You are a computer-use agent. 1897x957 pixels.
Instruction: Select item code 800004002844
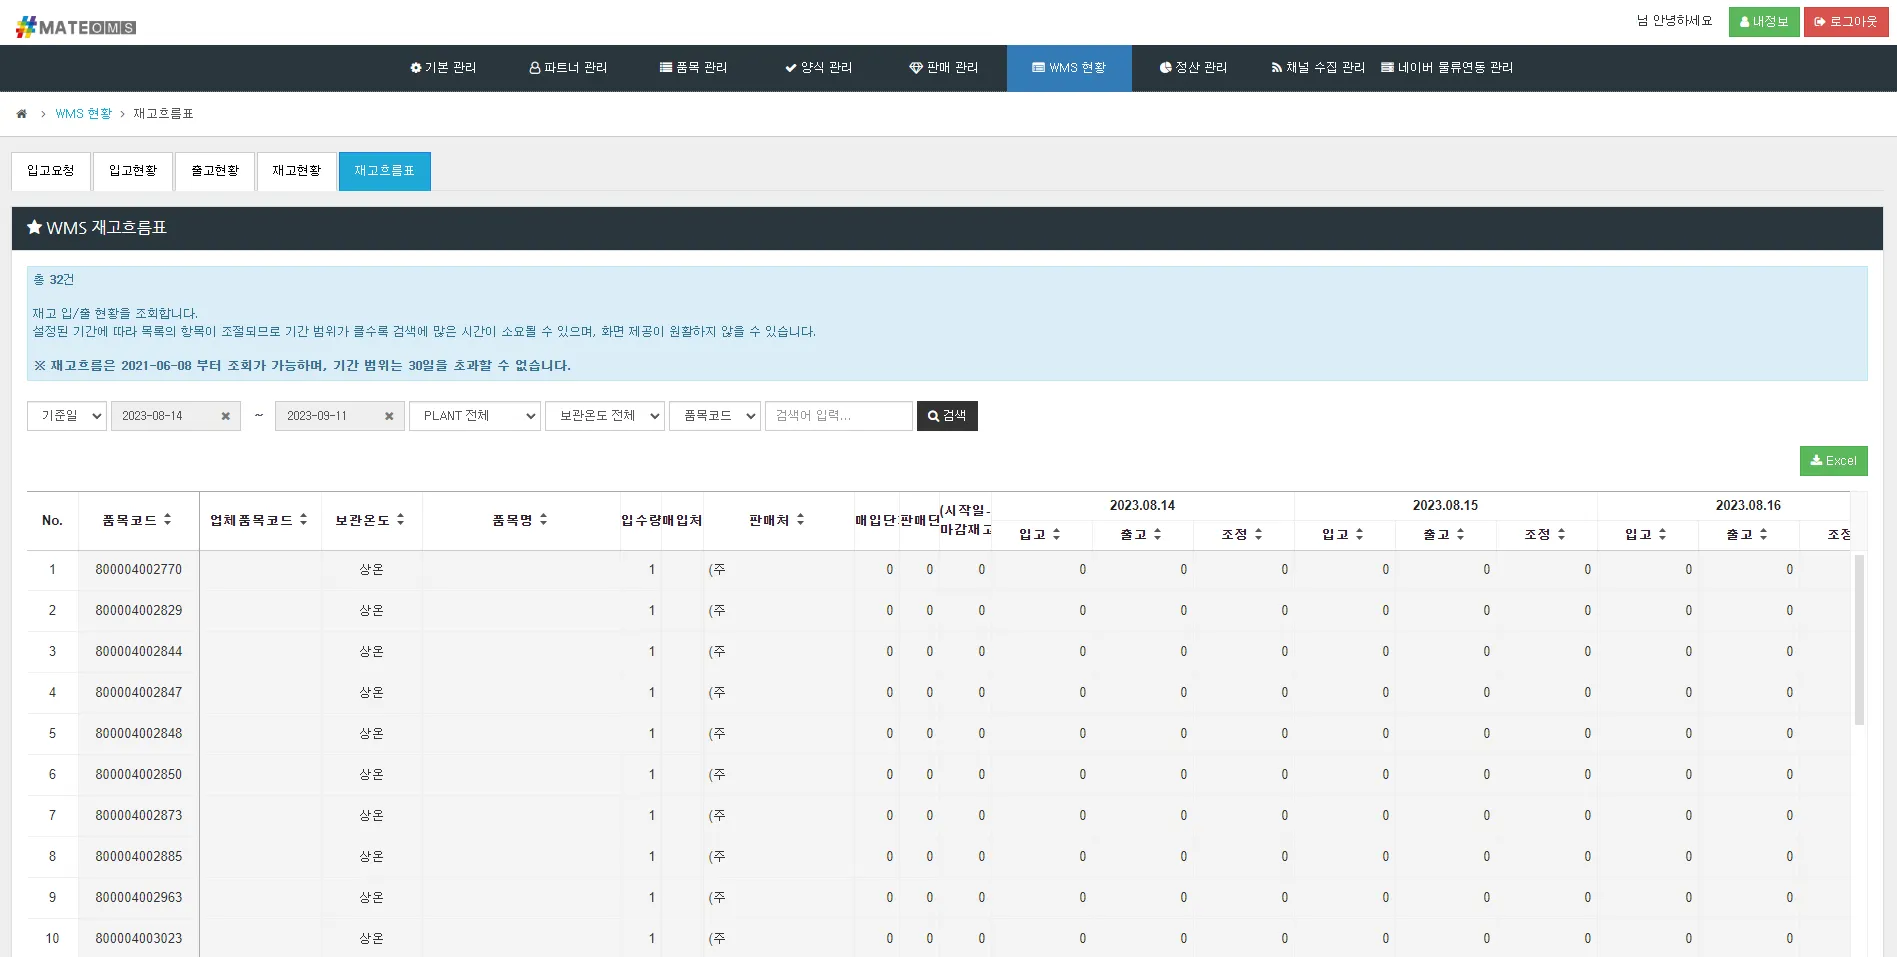pos(139,652)
